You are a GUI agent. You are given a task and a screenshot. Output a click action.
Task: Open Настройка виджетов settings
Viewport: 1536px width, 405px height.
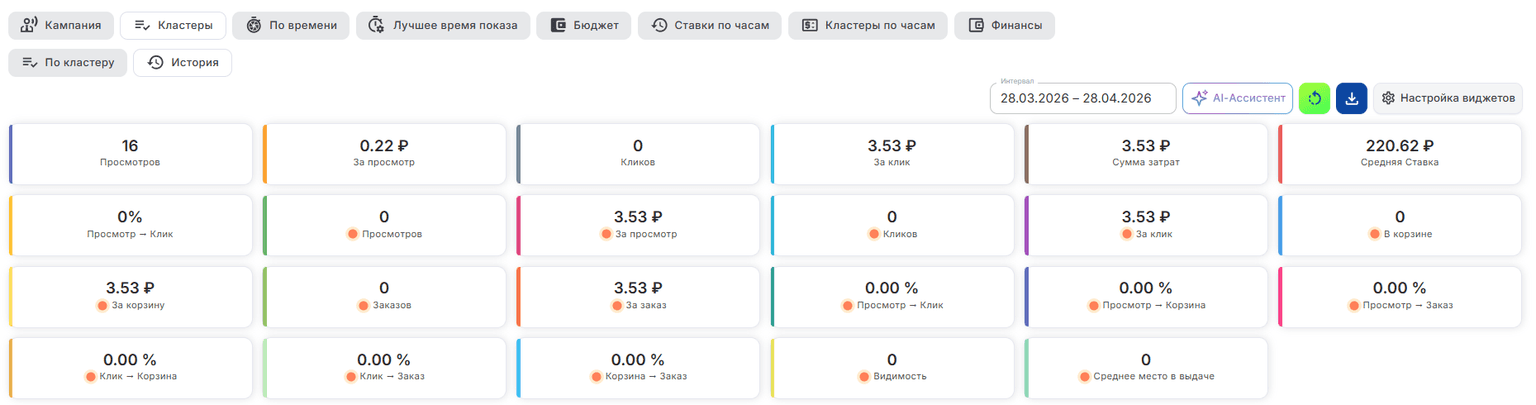point(1448,98)
